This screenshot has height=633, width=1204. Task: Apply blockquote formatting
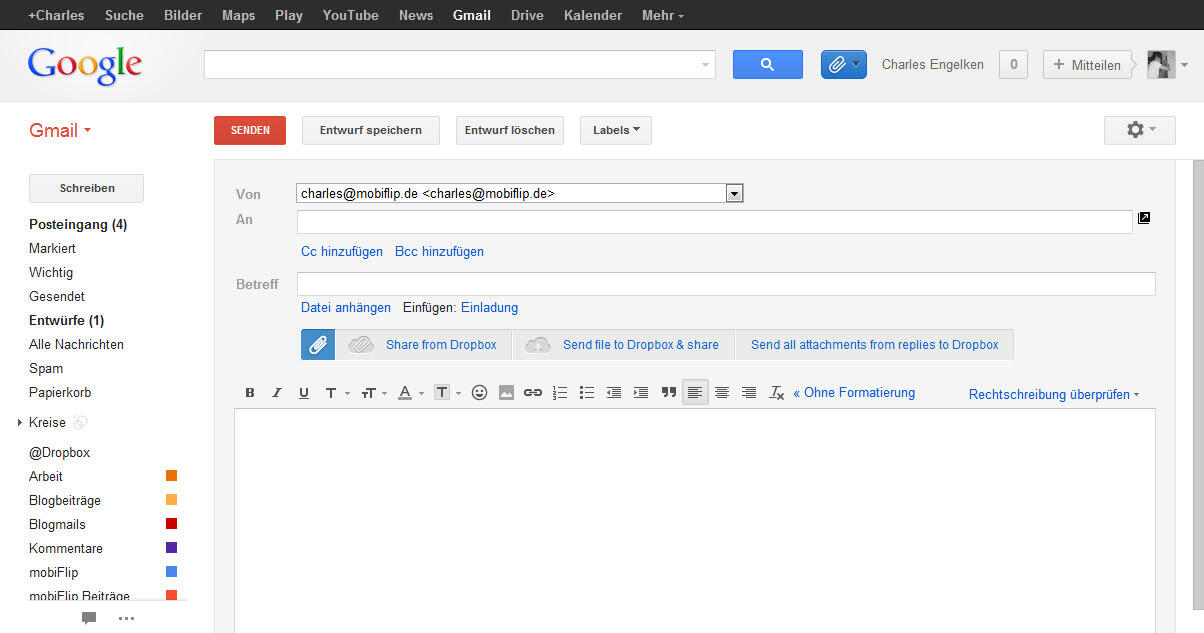(x=668, y=393)
